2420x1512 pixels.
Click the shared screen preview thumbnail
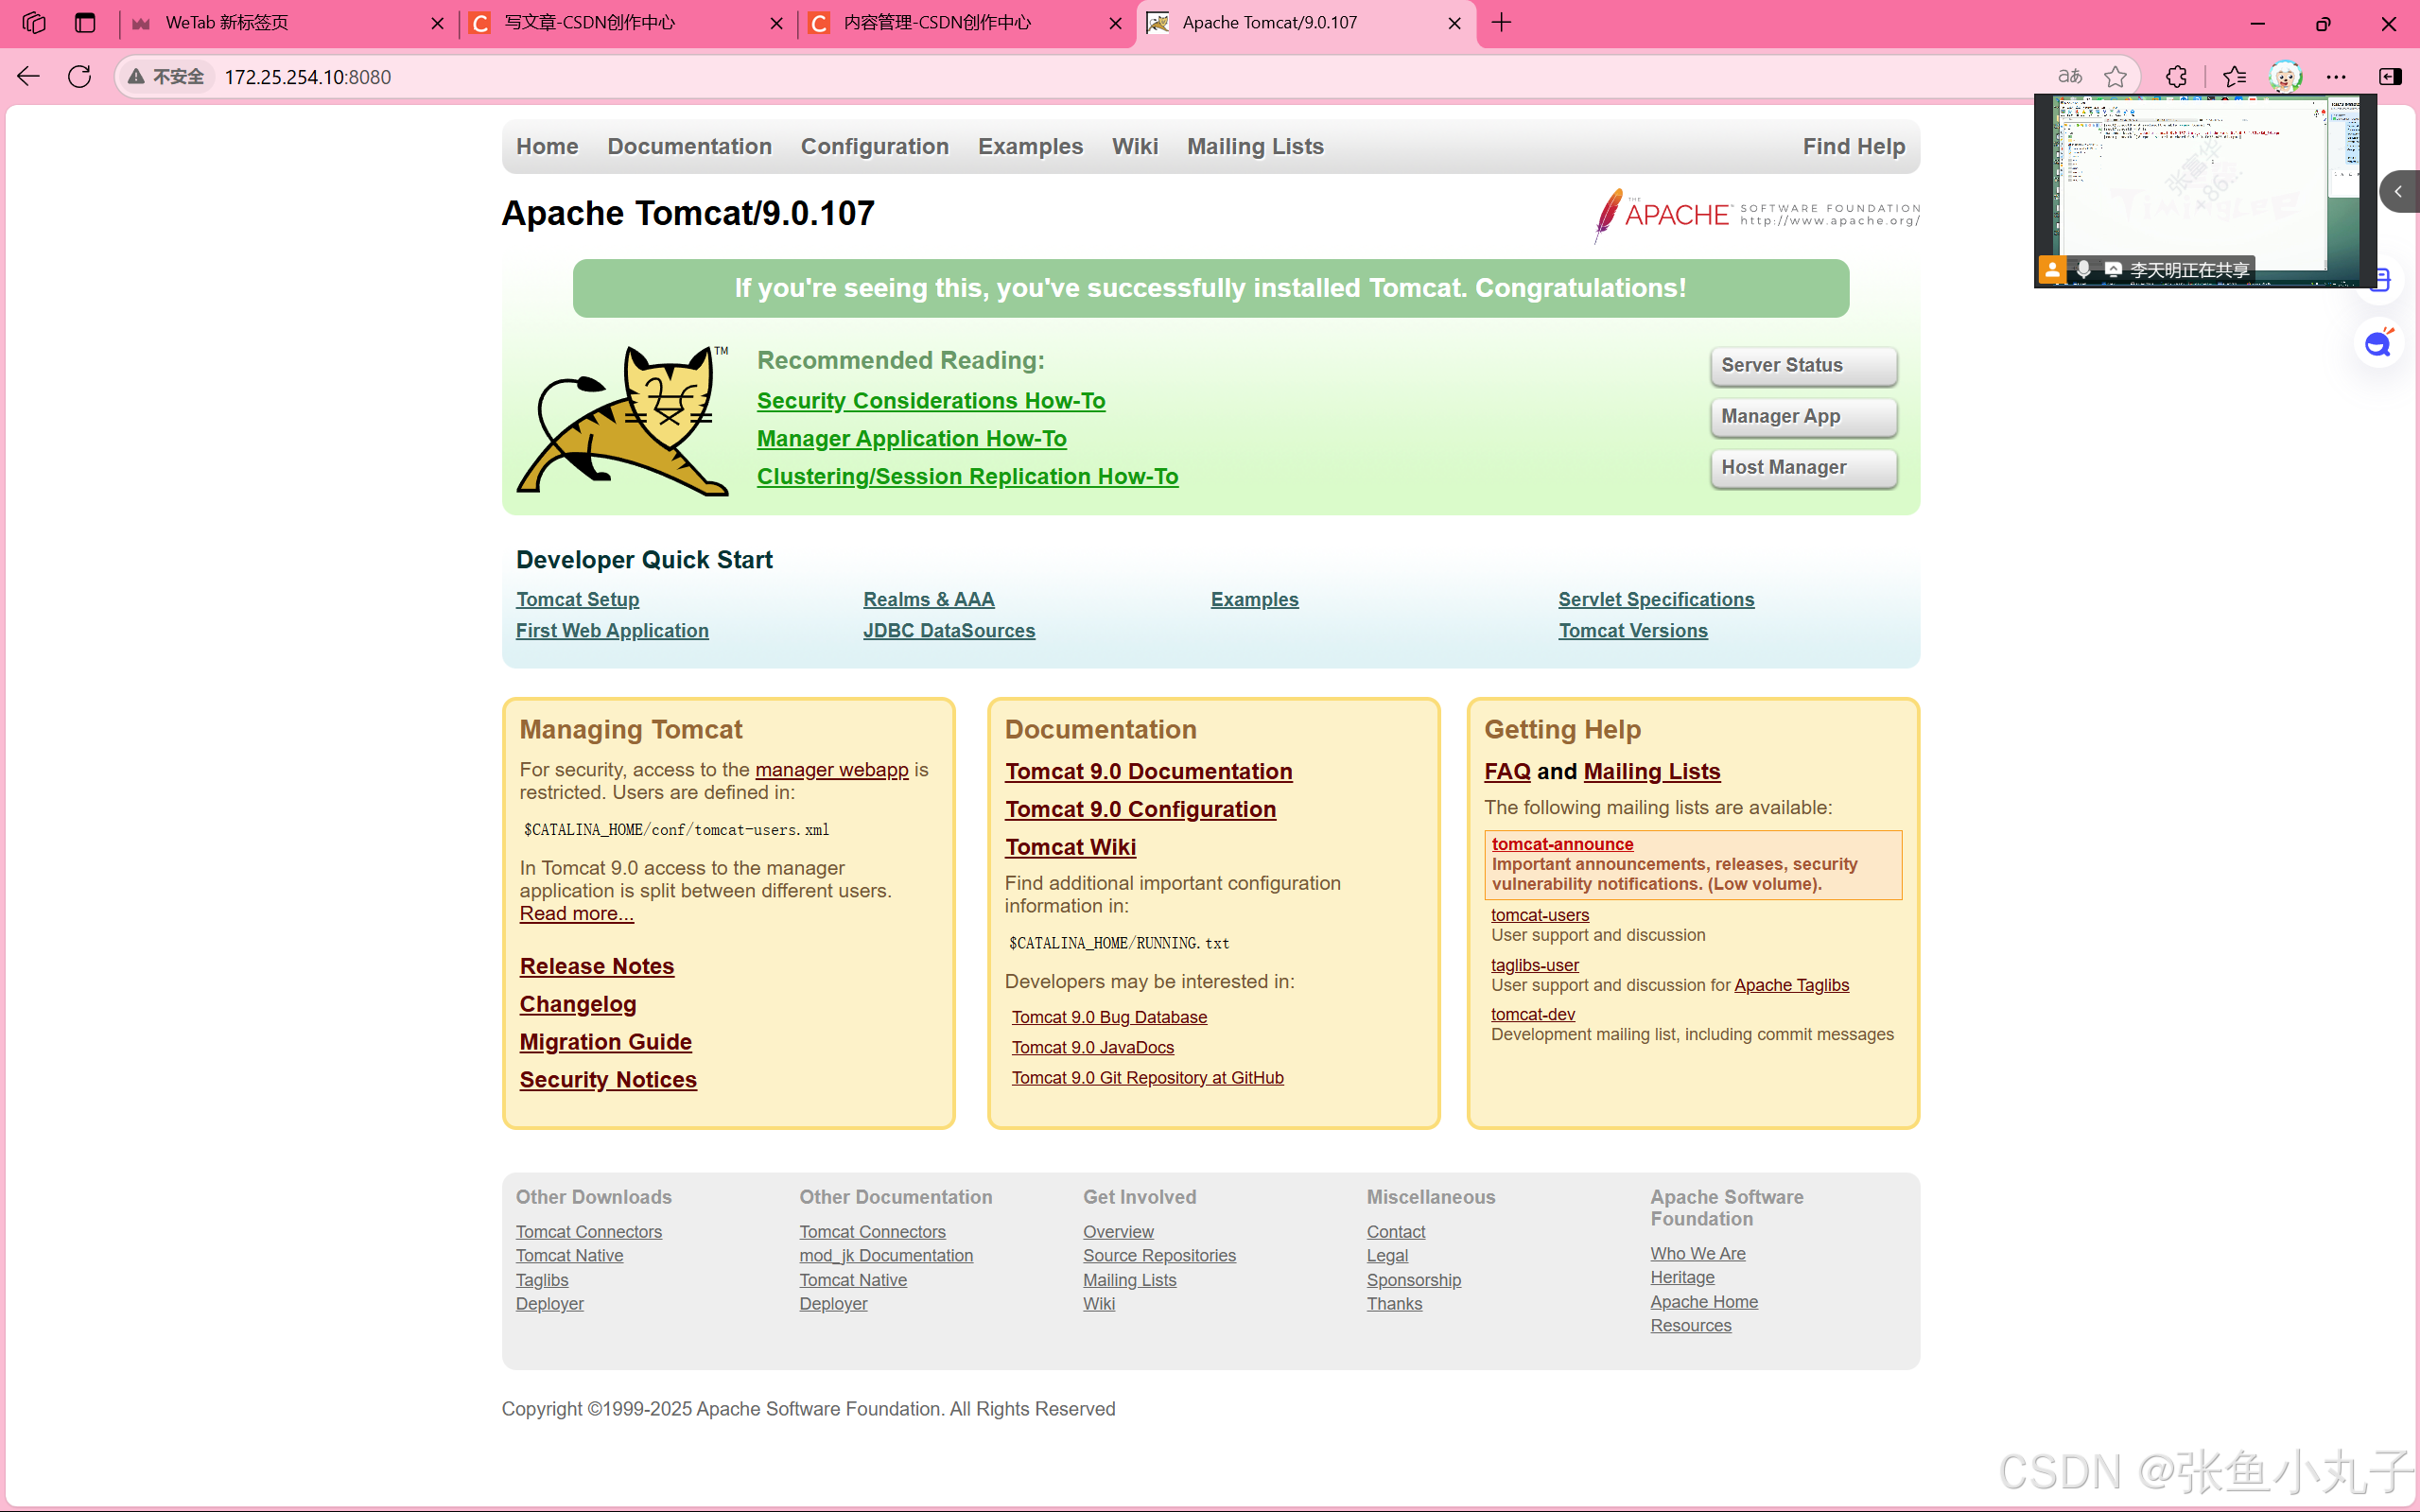pyautogui.click(x=2205, y=191)
